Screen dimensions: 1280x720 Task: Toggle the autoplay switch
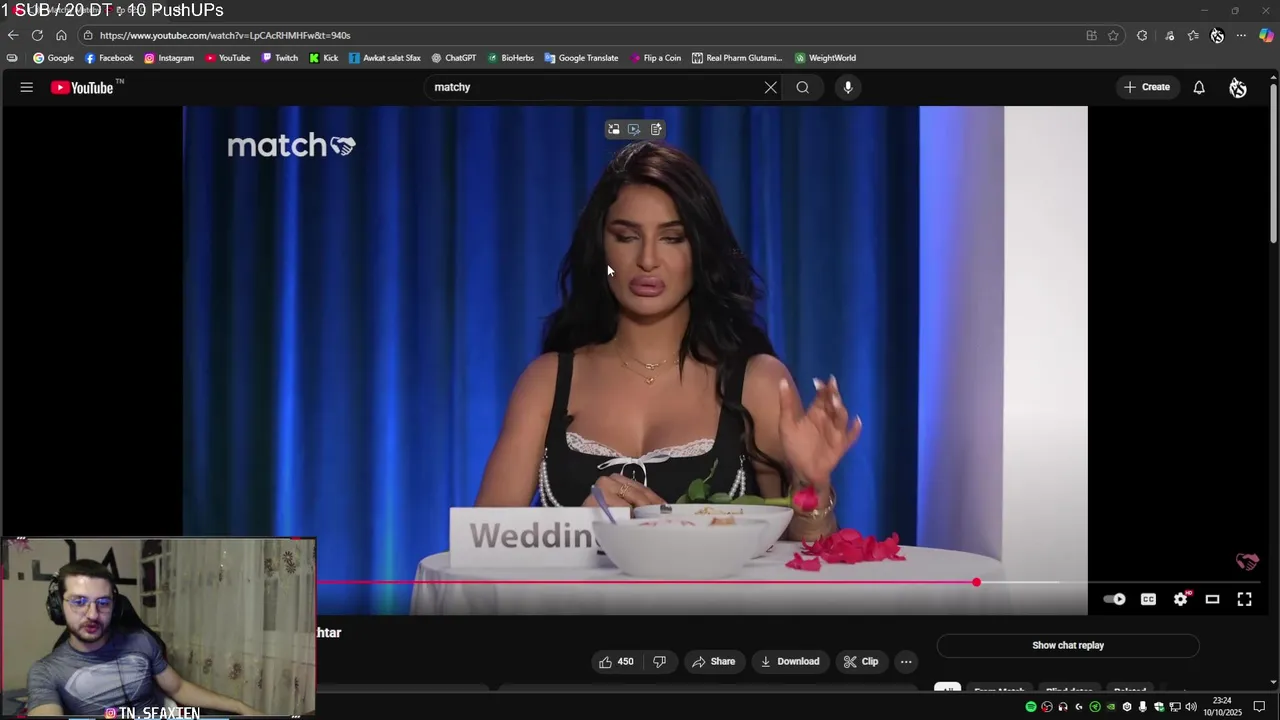1114,599
